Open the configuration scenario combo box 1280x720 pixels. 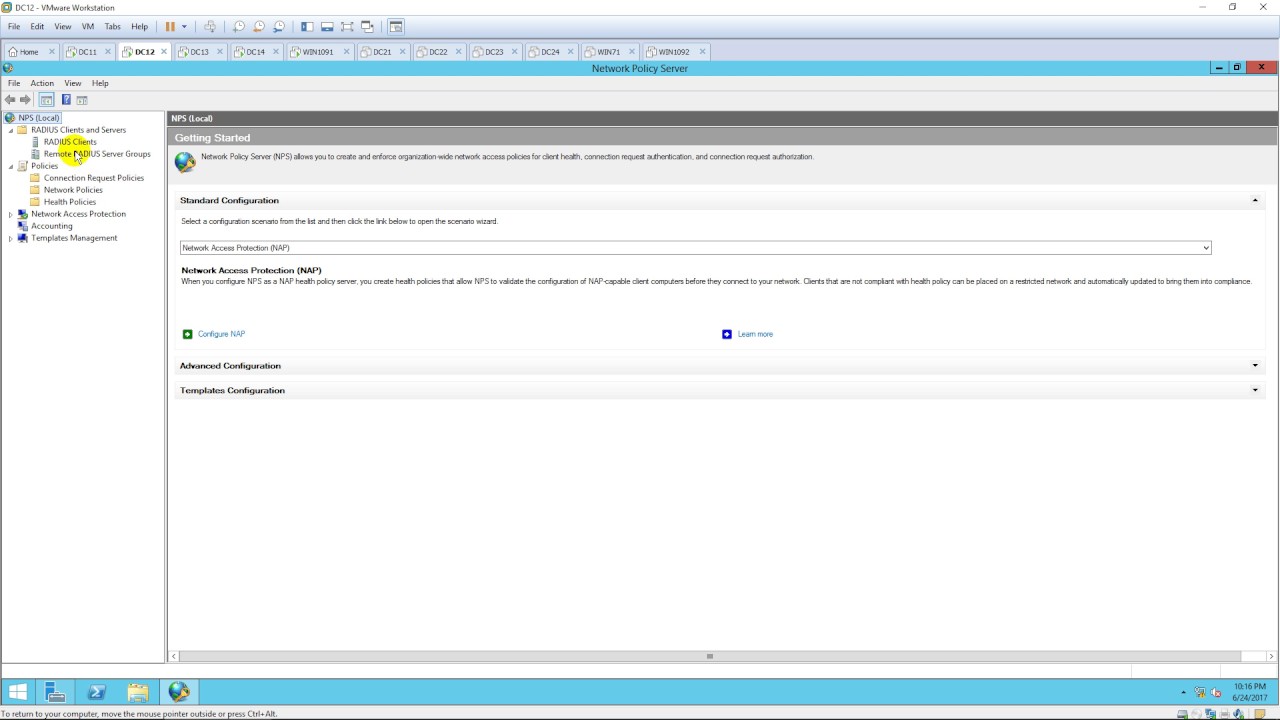[x=696, y=247]
